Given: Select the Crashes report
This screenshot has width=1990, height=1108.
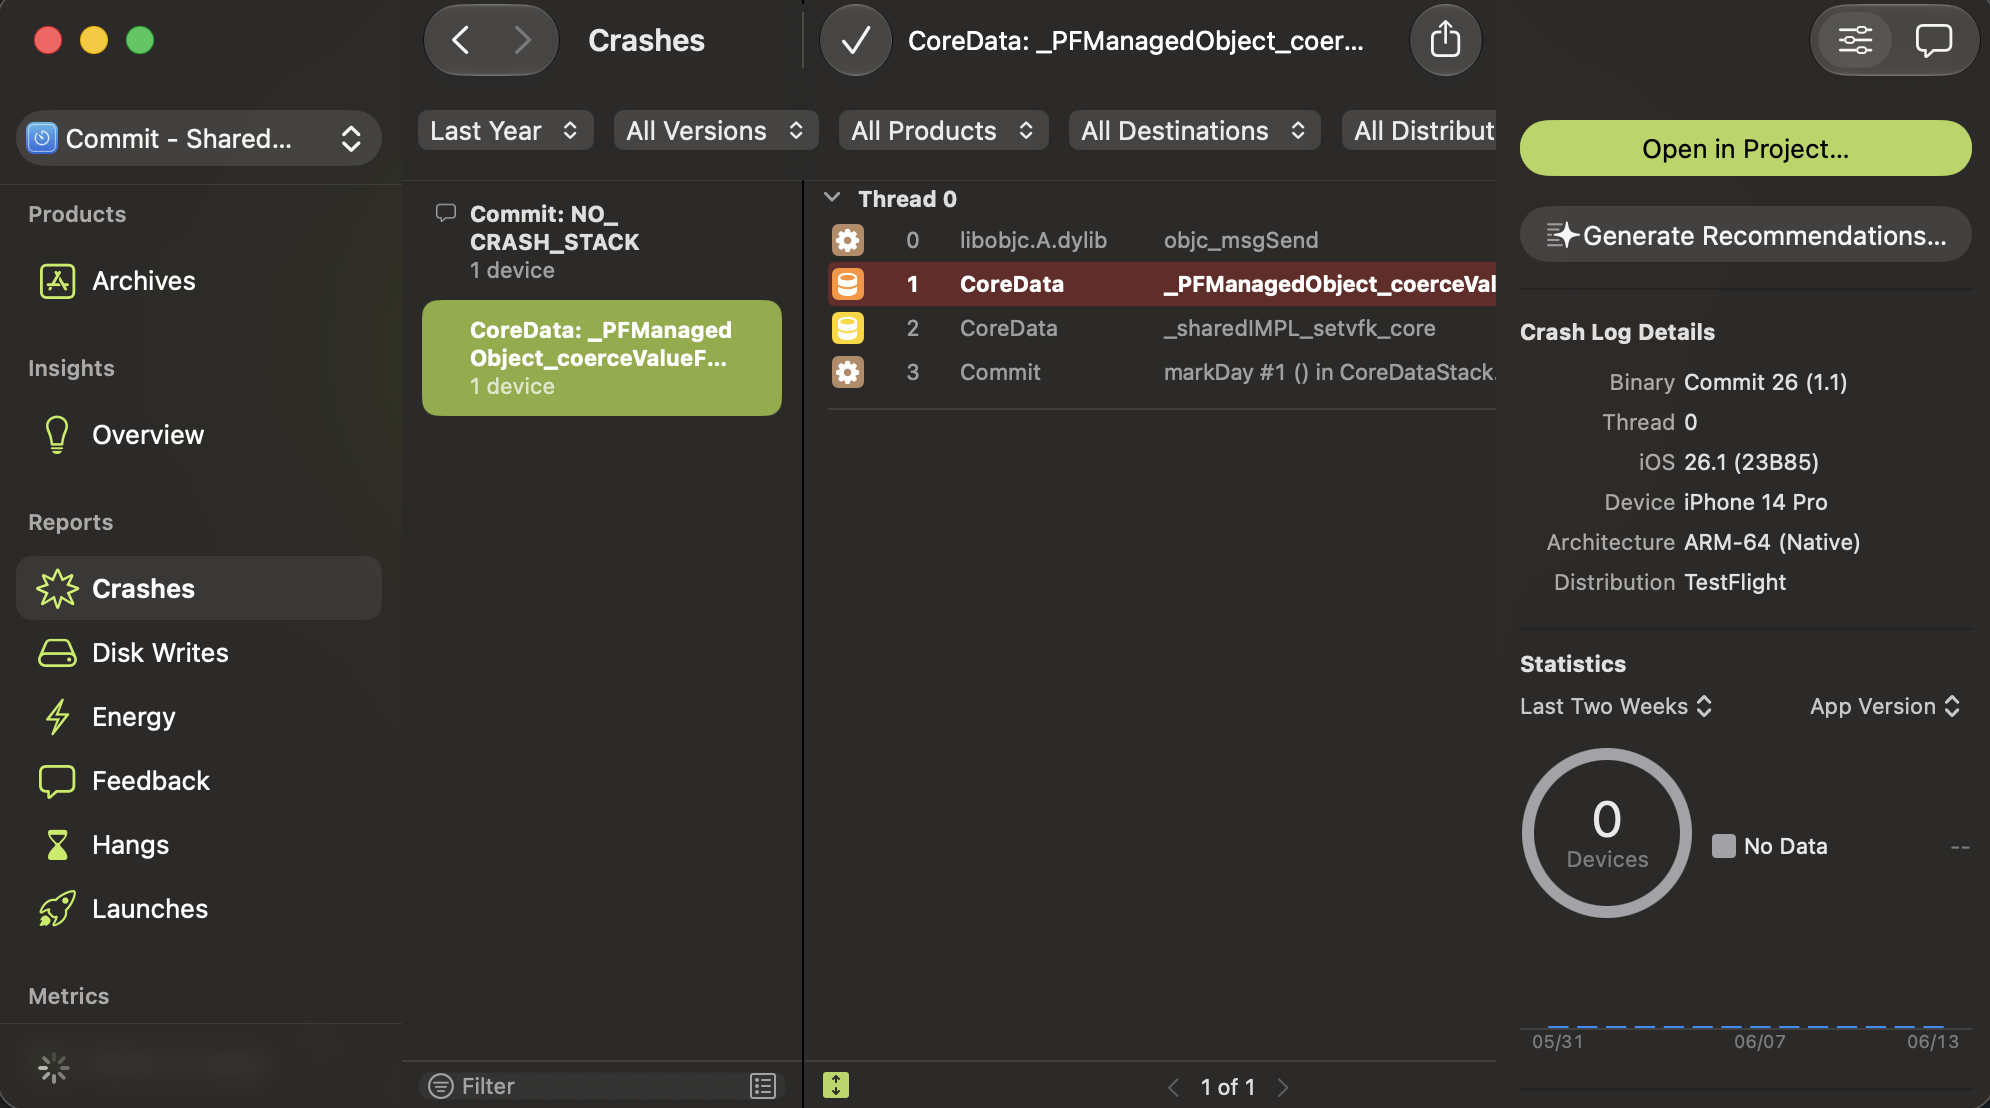Looking at the screenshot, I should [199, 588].
